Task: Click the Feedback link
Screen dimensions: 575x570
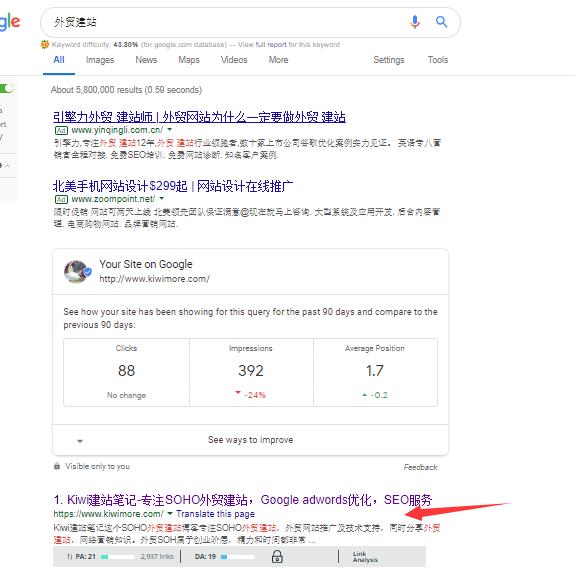Action: [x=420, y=467]
